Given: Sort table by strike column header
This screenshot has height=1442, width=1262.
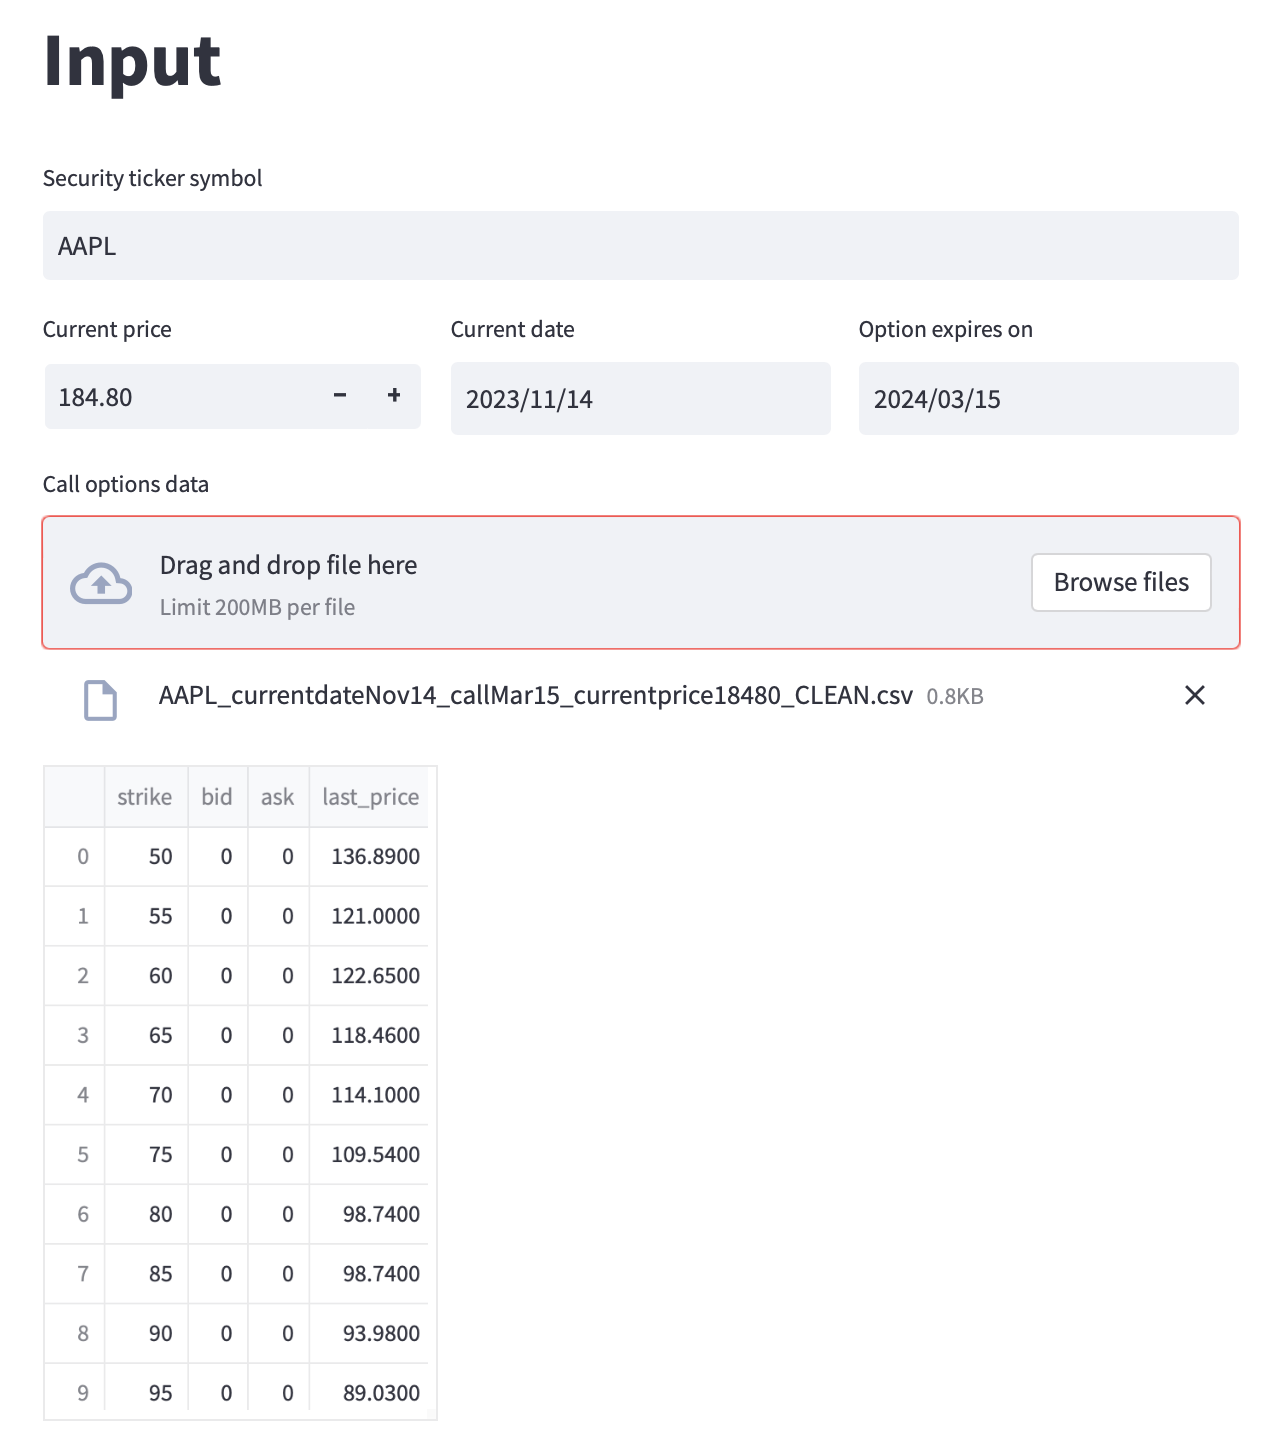Looking at the screenshot, I should (146, 797).
